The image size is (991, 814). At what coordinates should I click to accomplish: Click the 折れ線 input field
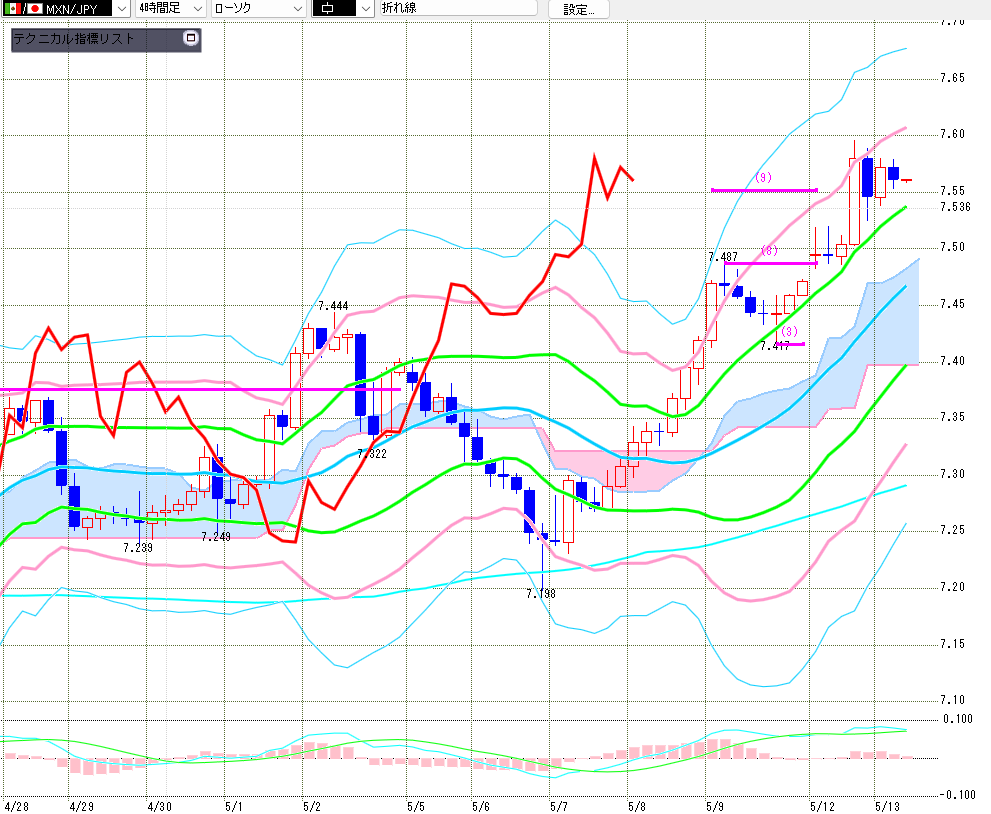click(x=458, y=8)
